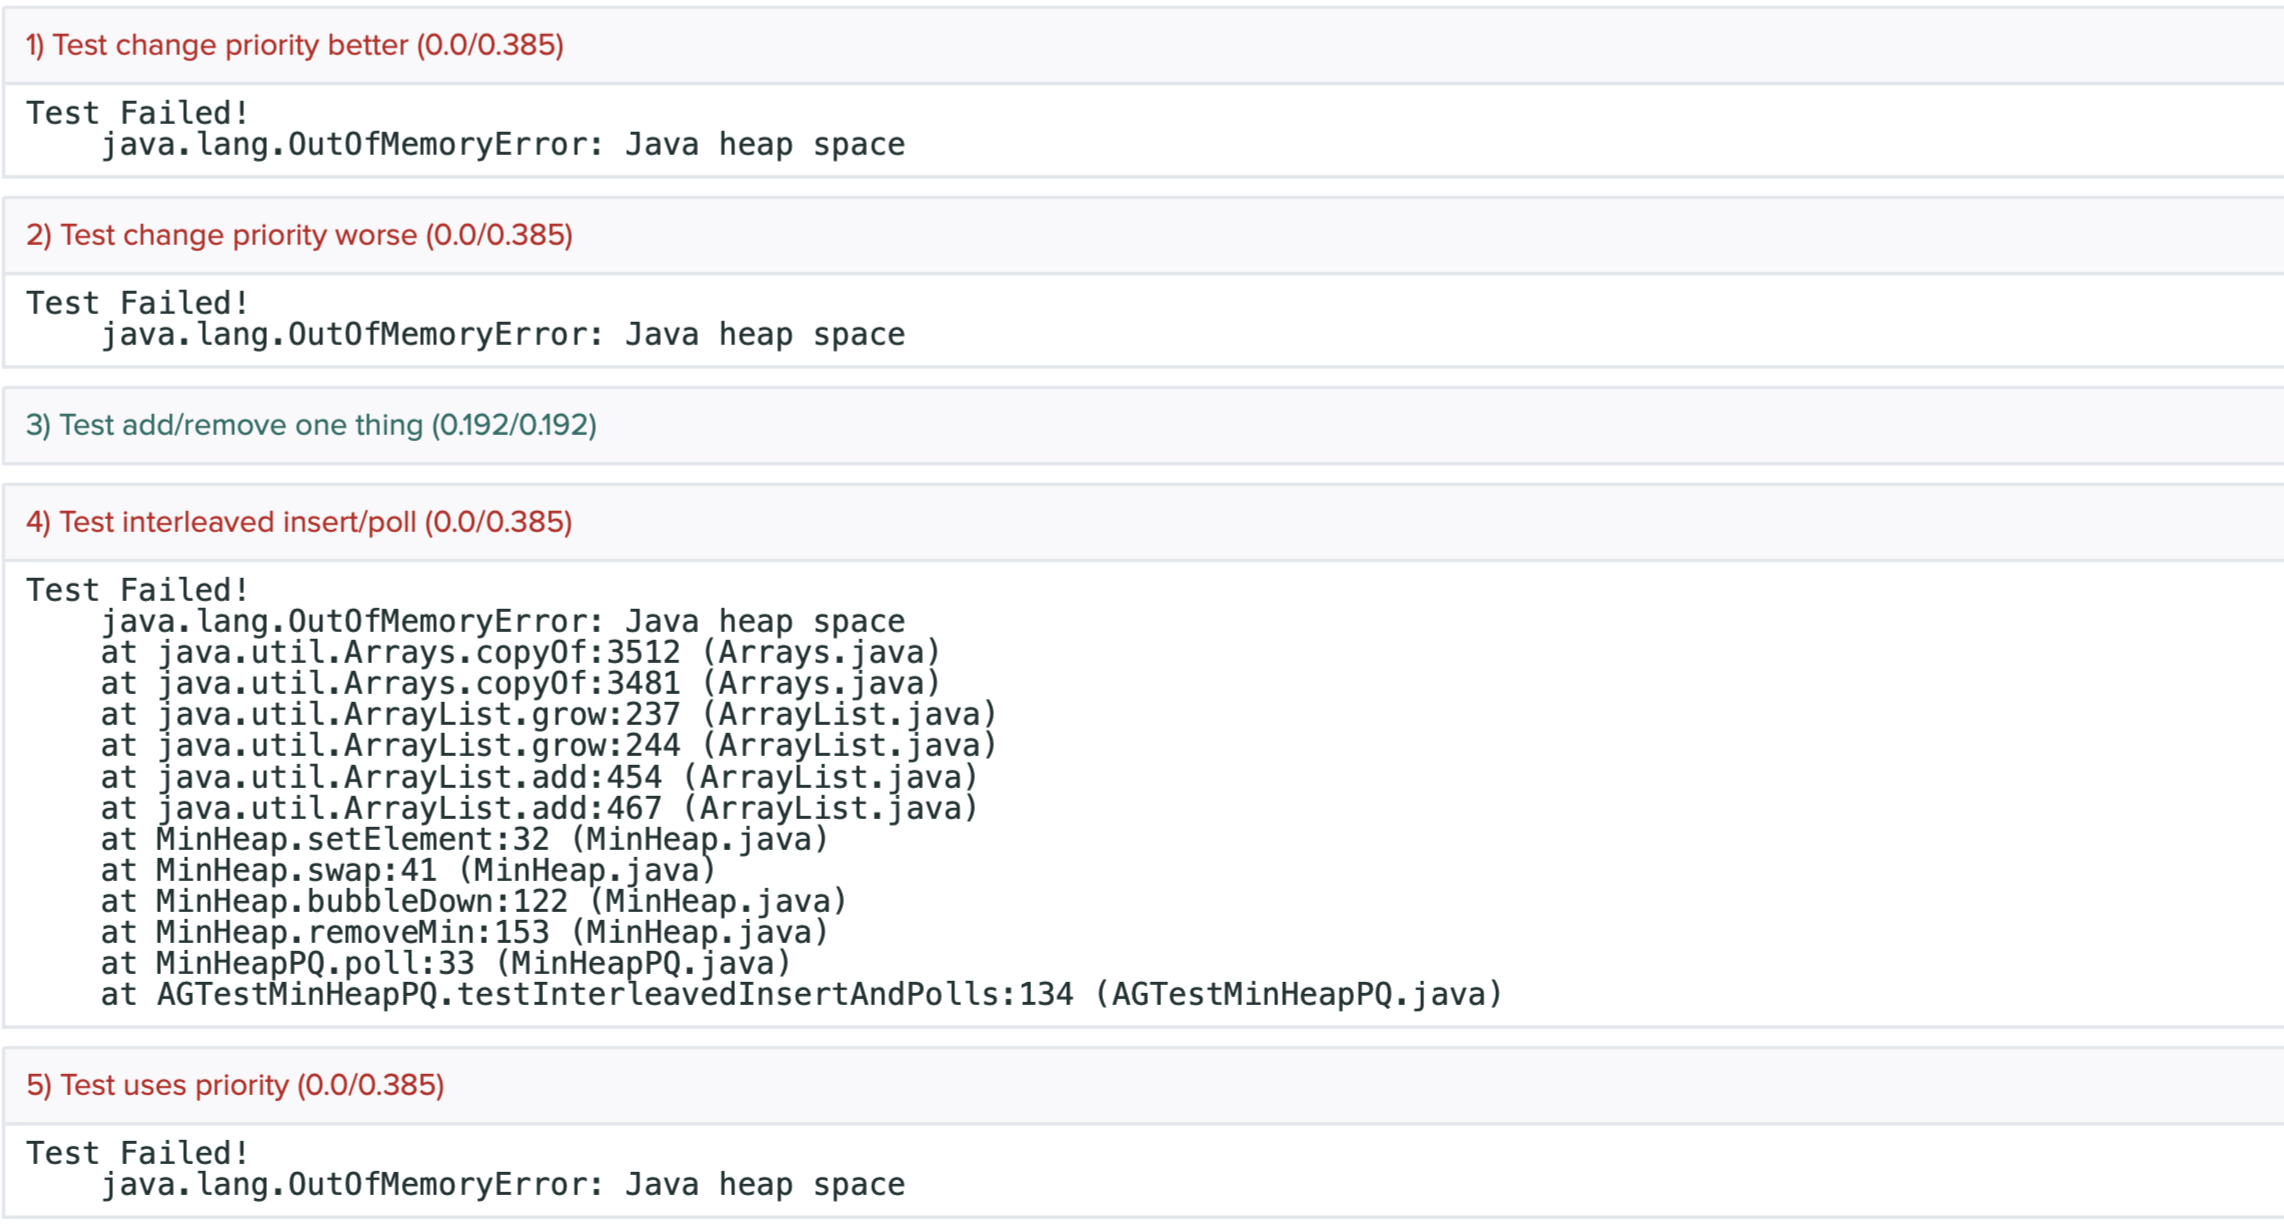Collapse 'Test uses priority' result header
This screenshot has height=1230, width=2284.
[235, 1085]
